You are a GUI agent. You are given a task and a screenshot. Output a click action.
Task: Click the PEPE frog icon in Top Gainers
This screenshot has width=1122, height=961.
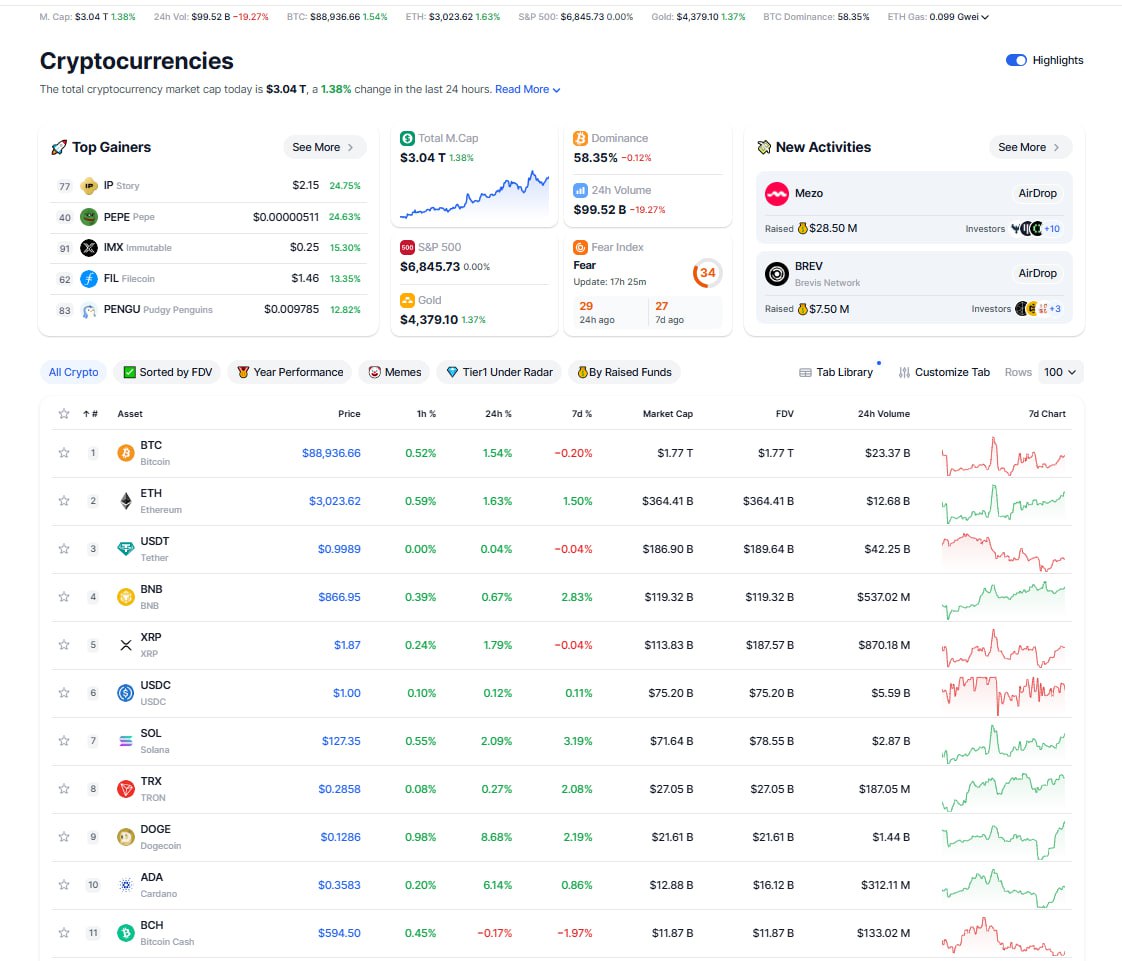click(89, 217)
